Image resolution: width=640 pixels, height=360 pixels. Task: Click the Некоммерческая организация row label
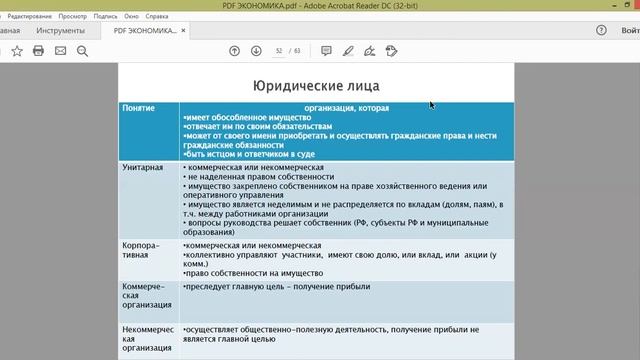pos(148,339)
